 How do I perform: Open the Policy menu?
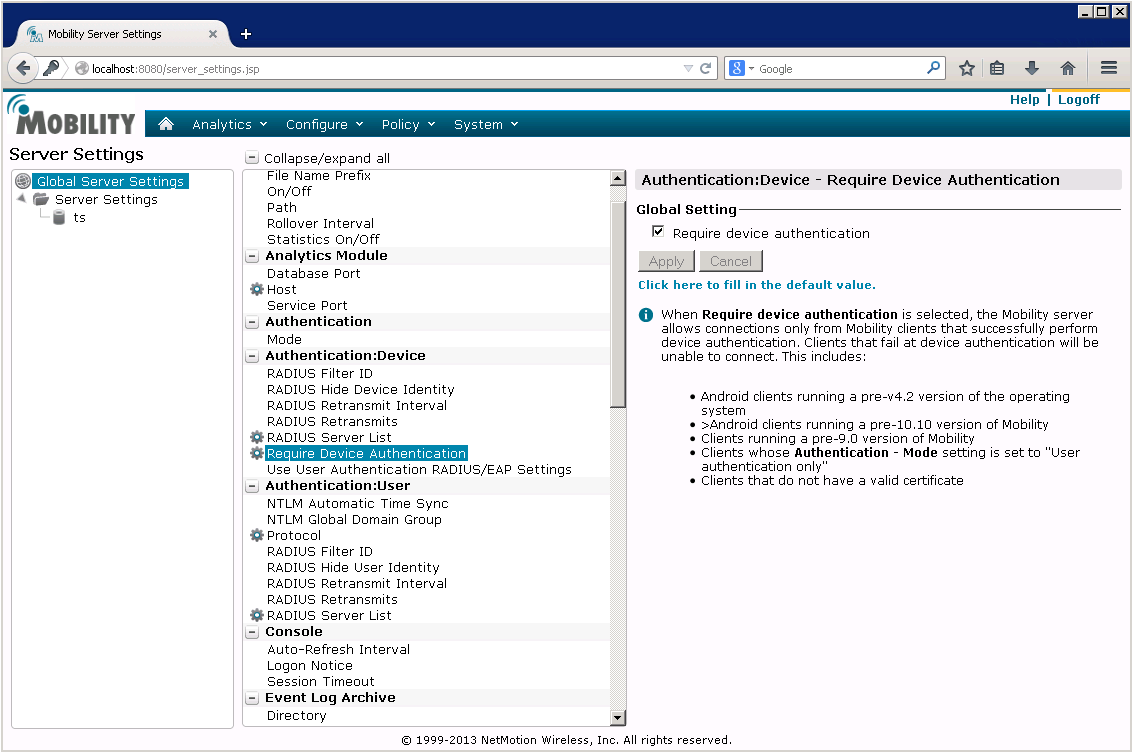pos(408,124)
